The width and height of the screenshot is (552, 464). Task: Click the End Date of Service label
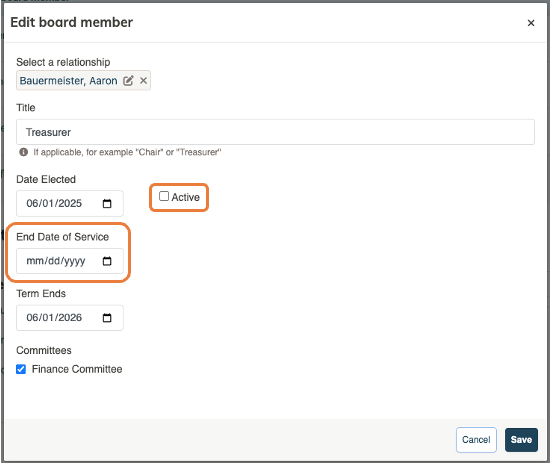coord(63,237)
